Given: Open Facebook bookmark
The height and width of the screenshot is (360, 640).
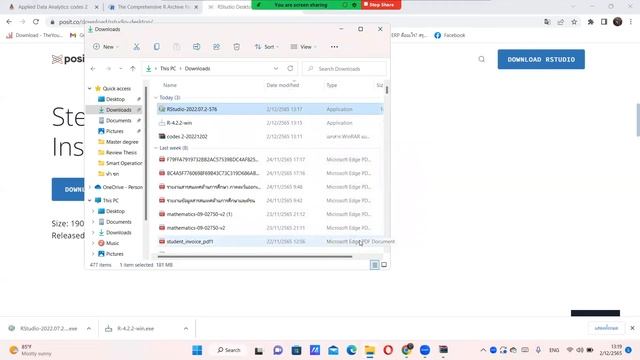Looking at the screenshot, I should click(x=450, y=35).
